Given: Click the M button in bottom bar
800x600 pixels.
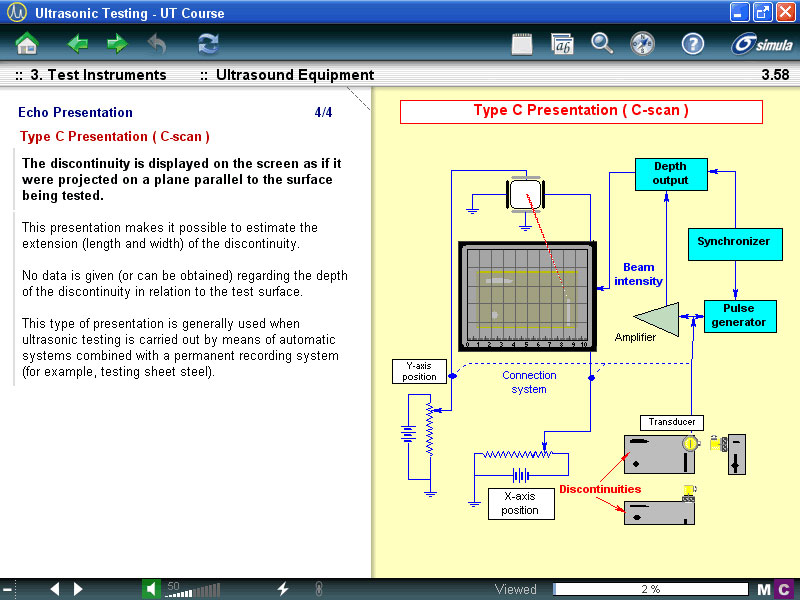Looking at the screenshot, I should tap(764, 590).
